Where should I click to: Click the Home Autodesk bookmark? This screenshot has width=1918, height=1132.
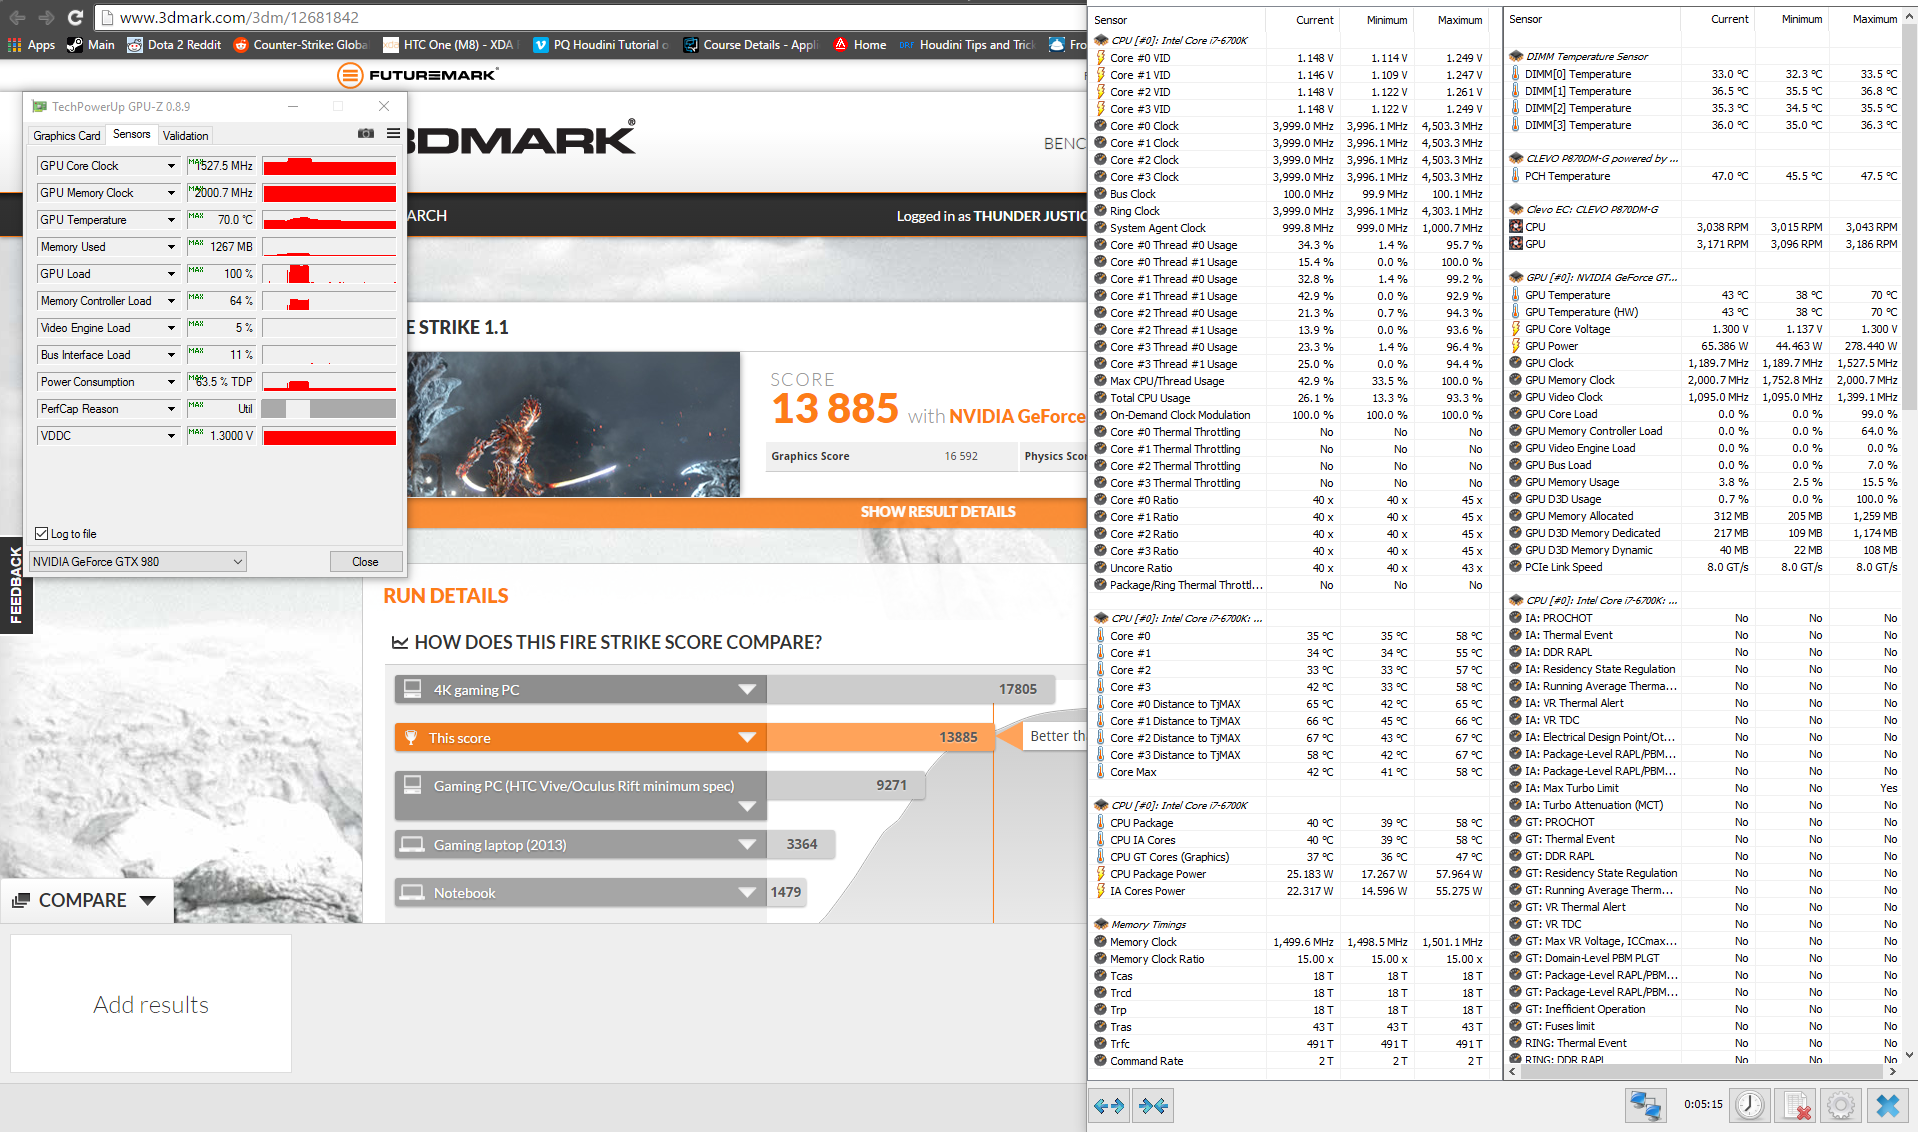(x=860, y=45)
